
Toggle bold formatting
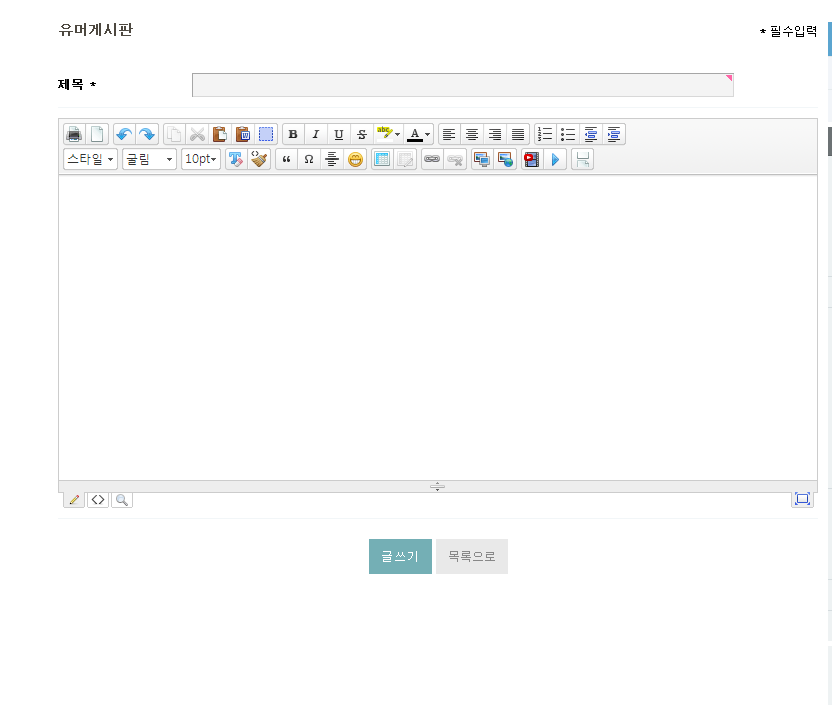tap(293, 134)
